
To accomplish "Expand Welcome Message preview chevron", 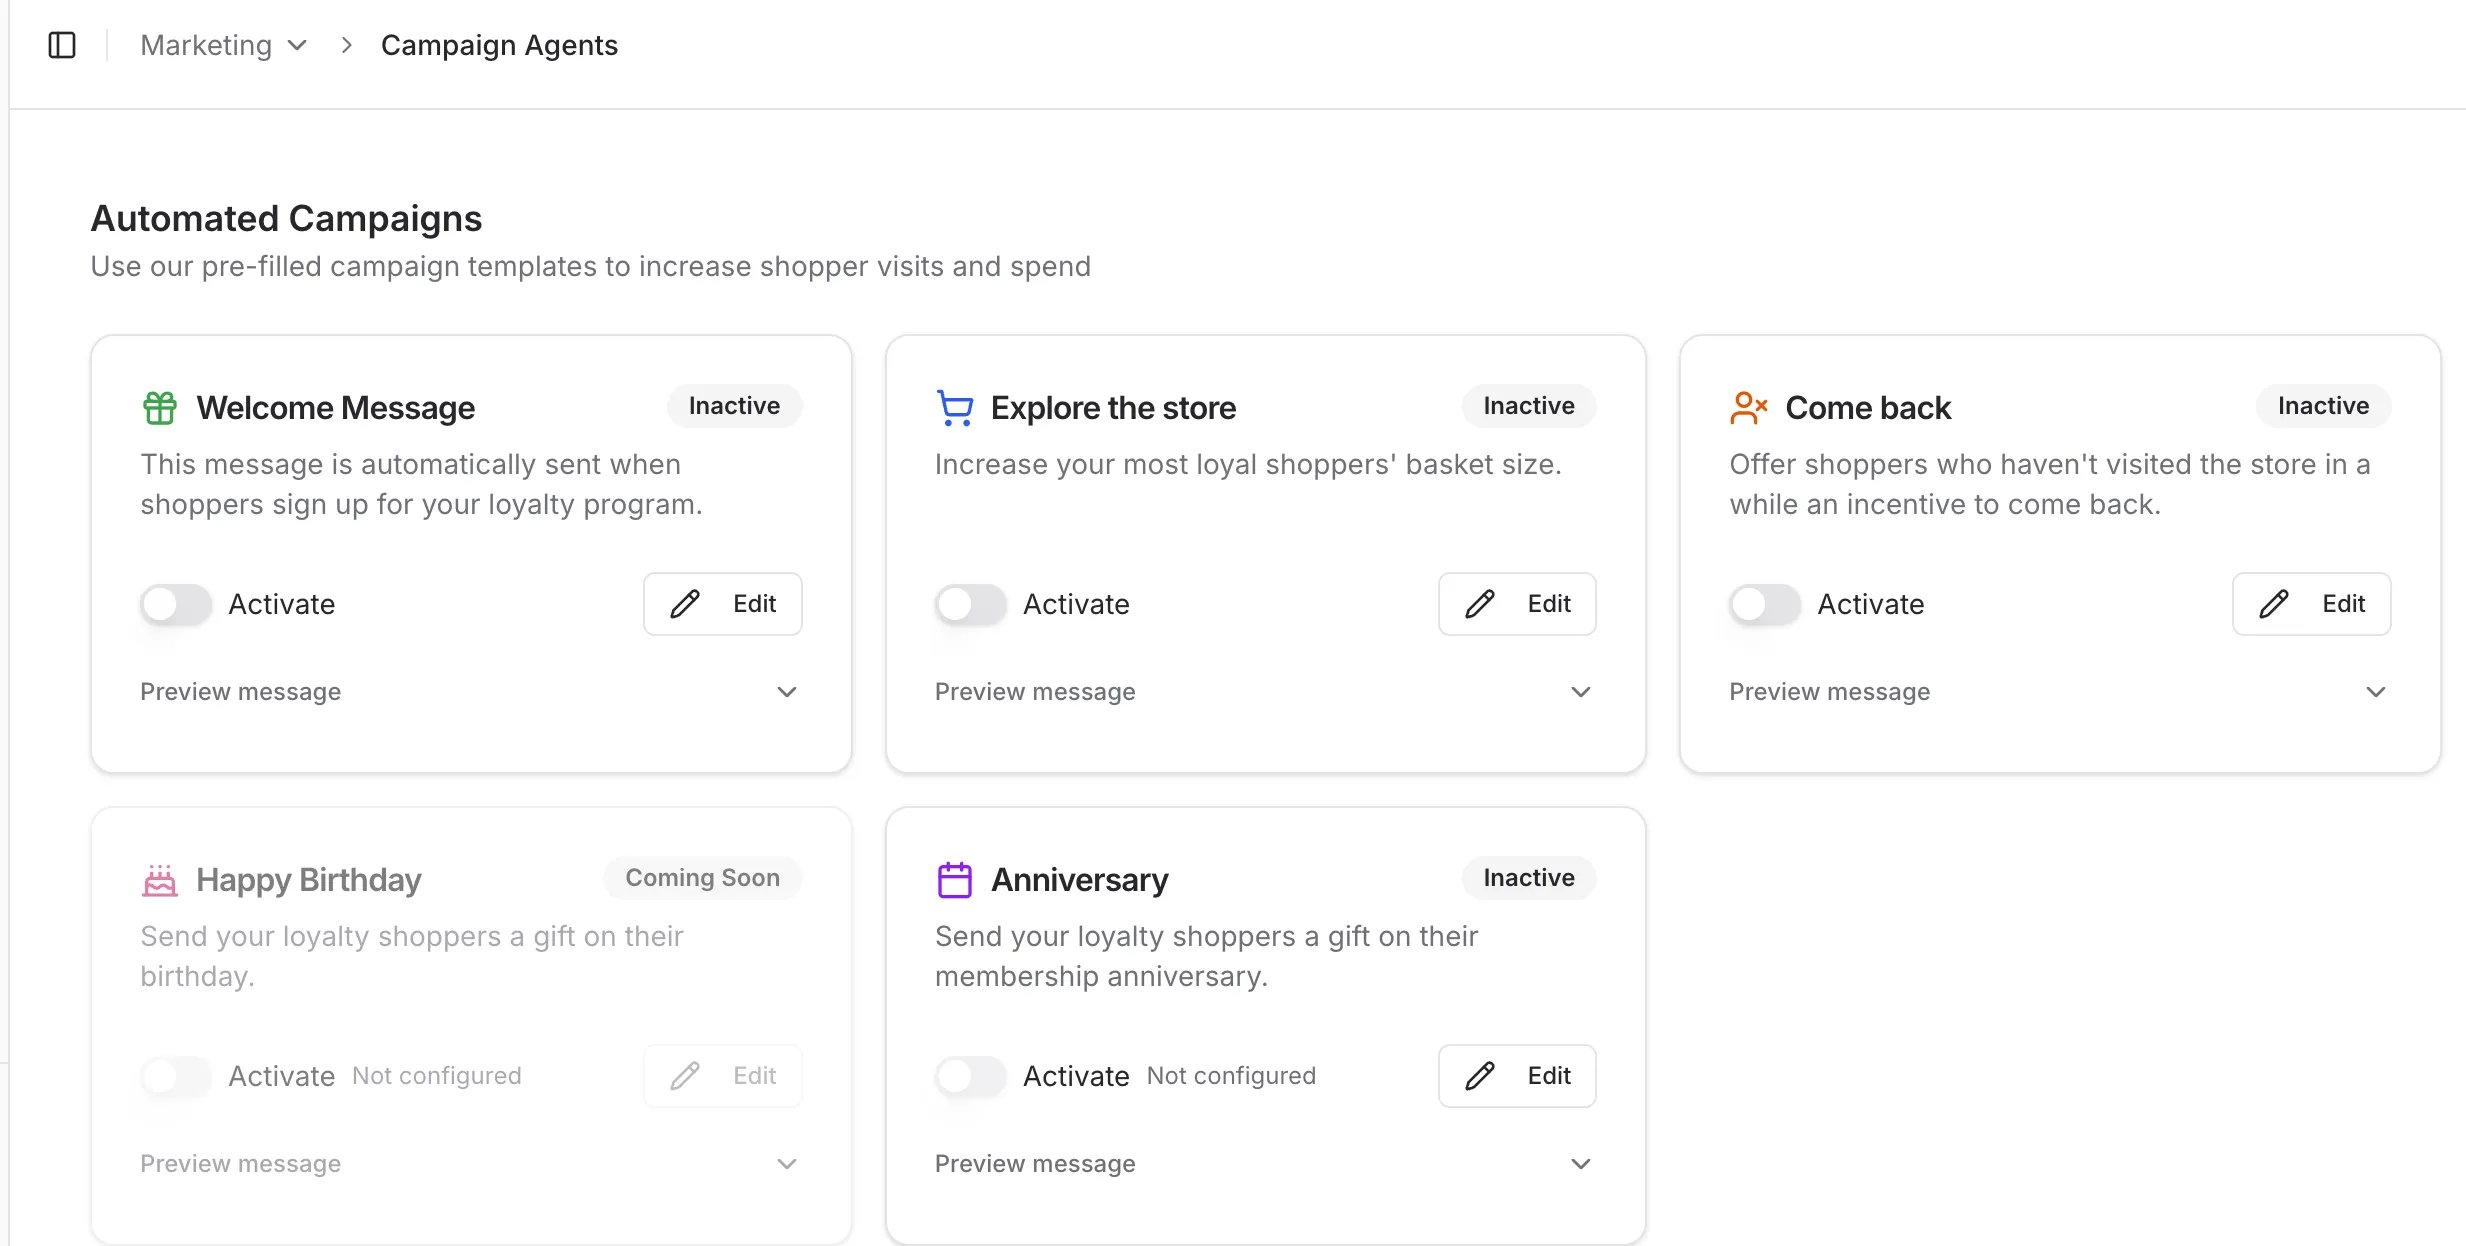I will (787, 692).
